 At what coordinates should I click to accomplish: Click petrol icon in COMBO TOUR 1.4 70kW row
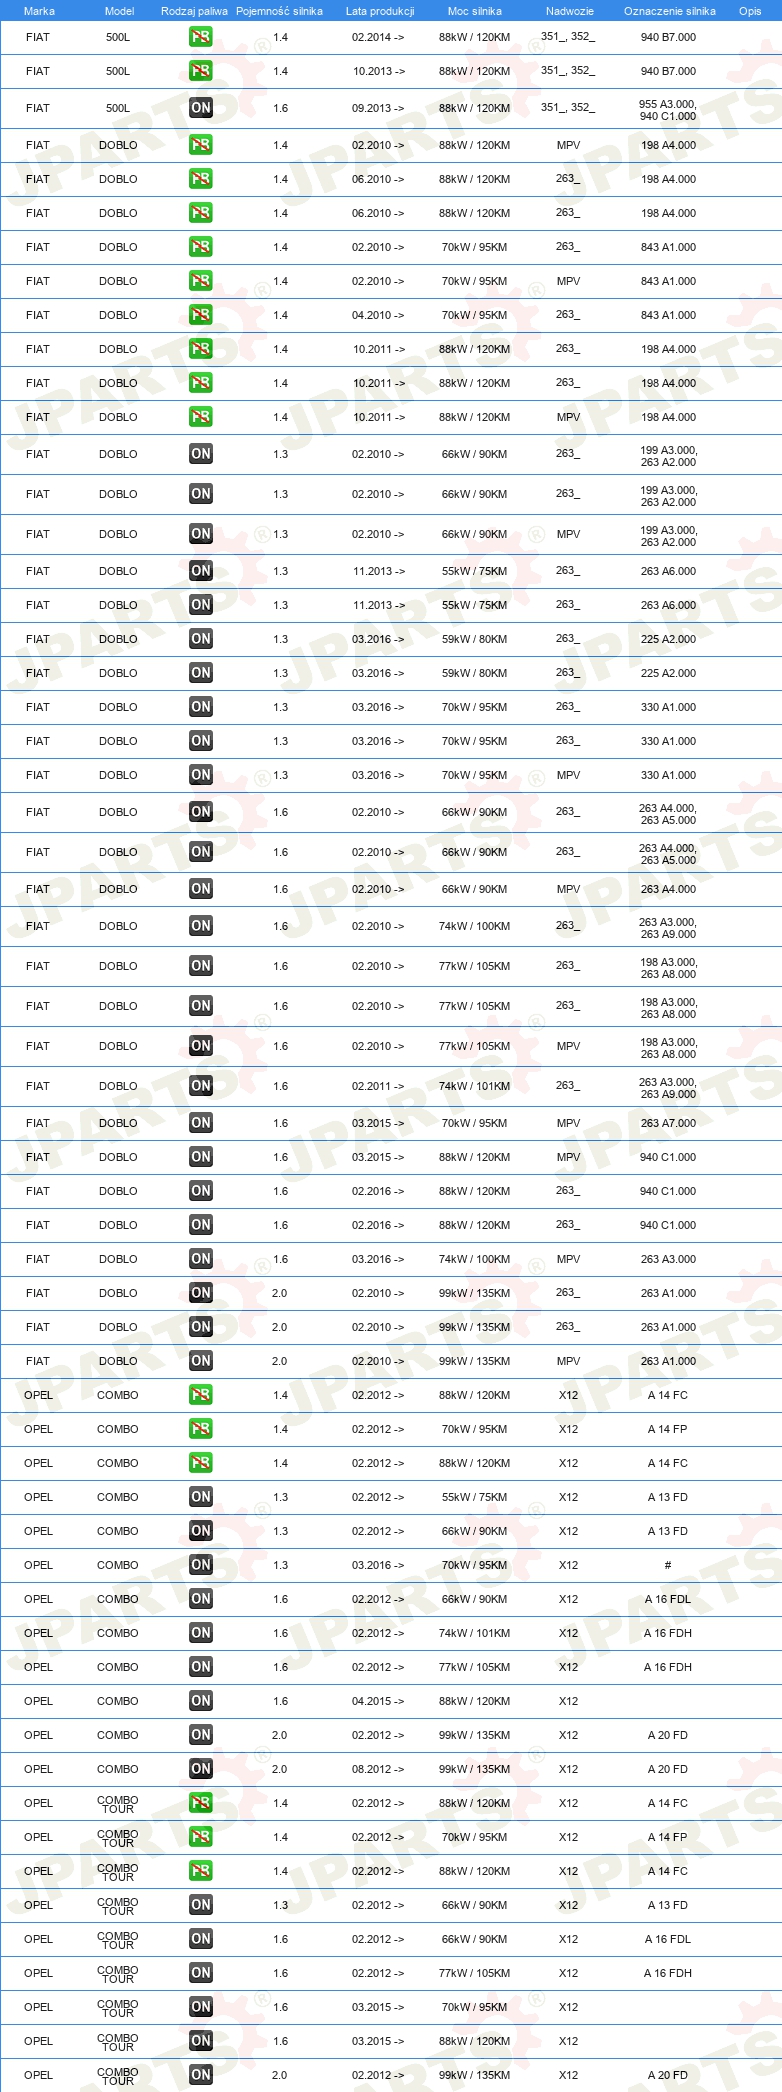click(201, 1837)
